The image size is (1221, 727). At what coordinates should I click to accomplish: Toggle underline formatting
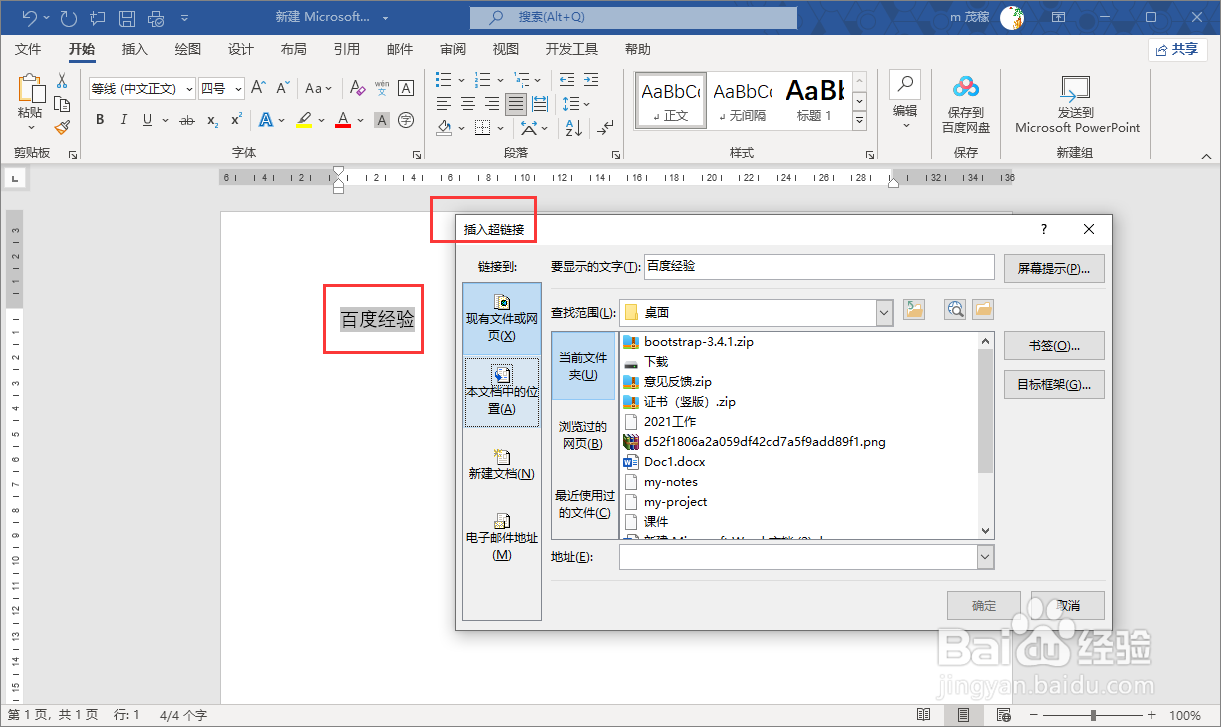pos(148,120)
